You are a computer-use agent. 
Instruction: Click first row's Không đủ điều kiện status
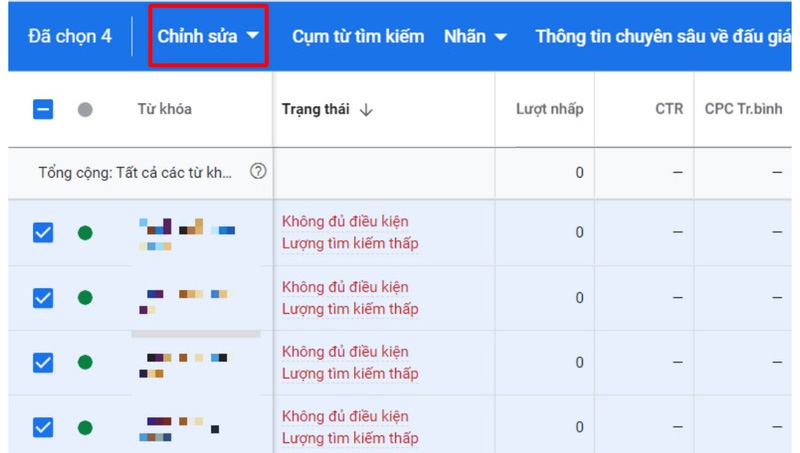[345, 222]
